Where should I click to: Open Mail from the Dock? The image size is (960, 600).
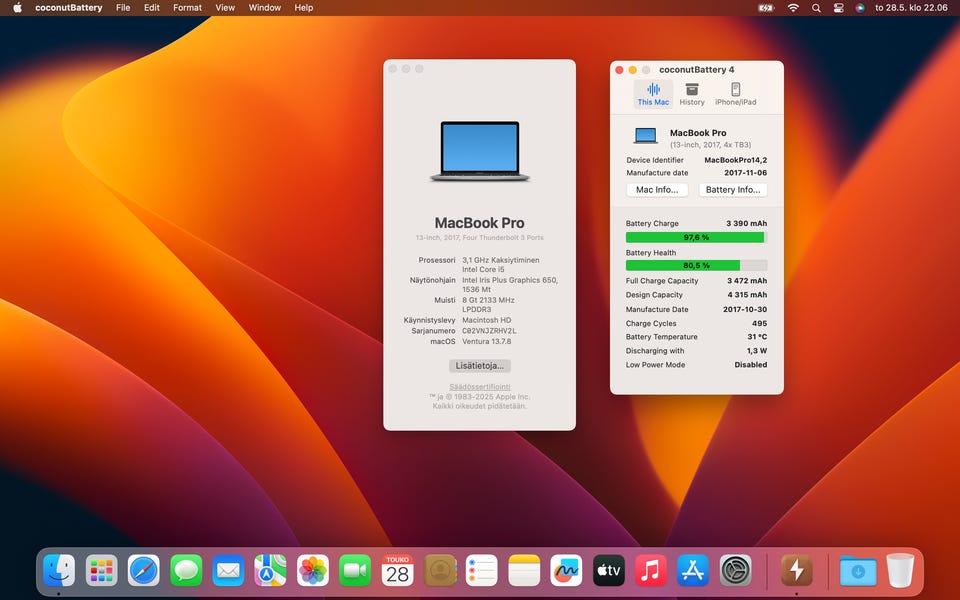pos(228,571)
